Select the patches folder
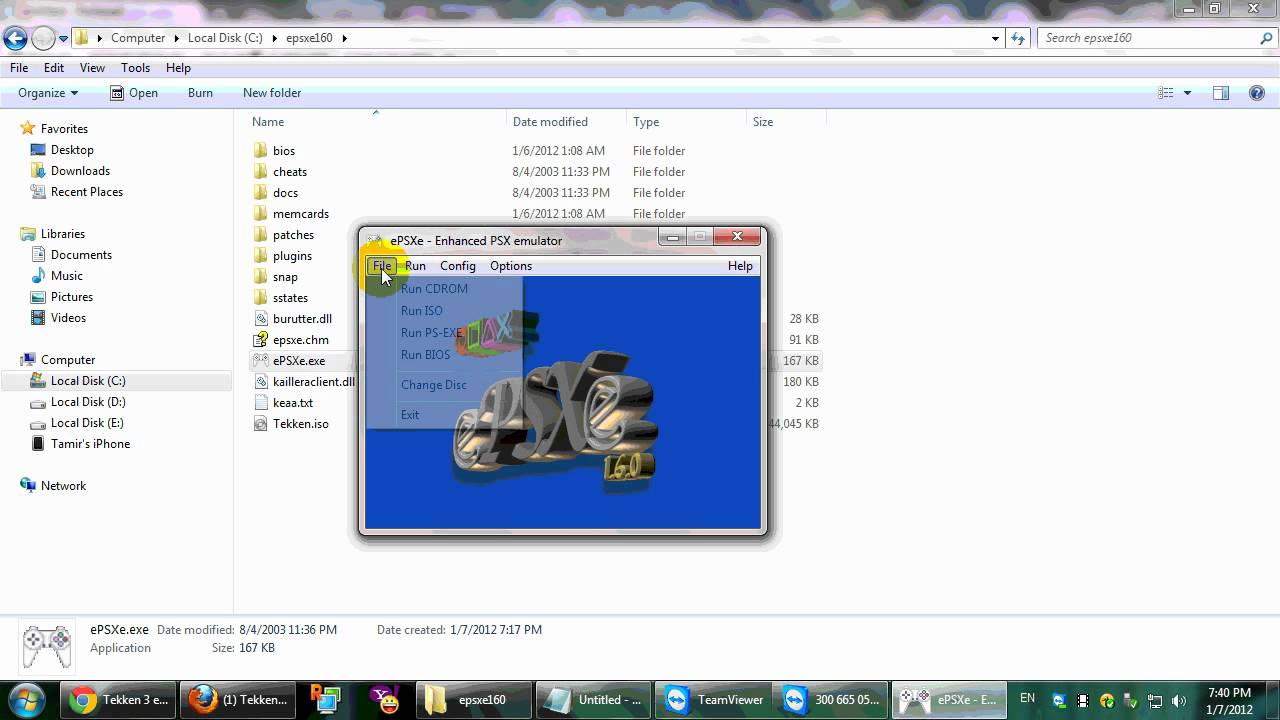Image resolution: width=1280 pixels, height=720 pixels. pos(293,235)
